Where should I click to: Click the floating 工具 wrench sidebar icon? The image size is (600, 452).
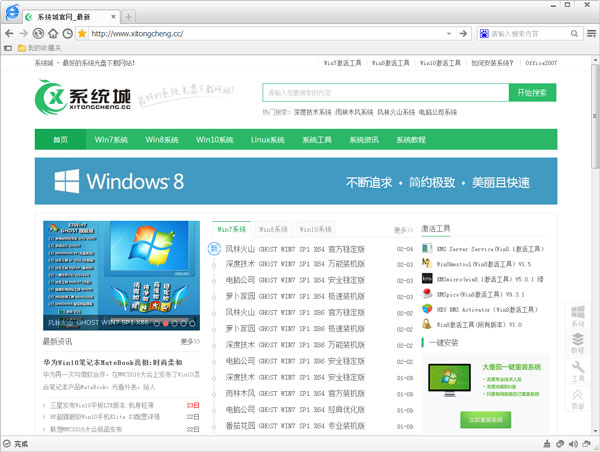coord(578,371)
